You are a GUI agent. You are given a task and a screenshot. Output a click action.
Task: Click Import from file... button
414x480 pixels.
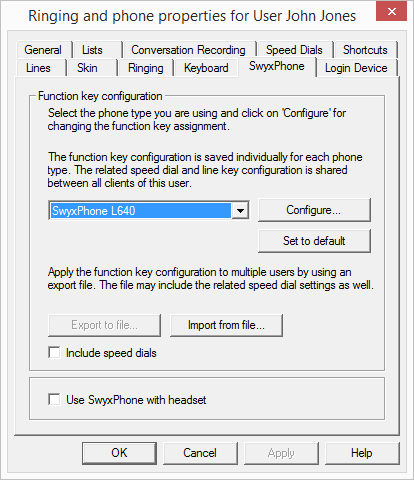(226, 325)
